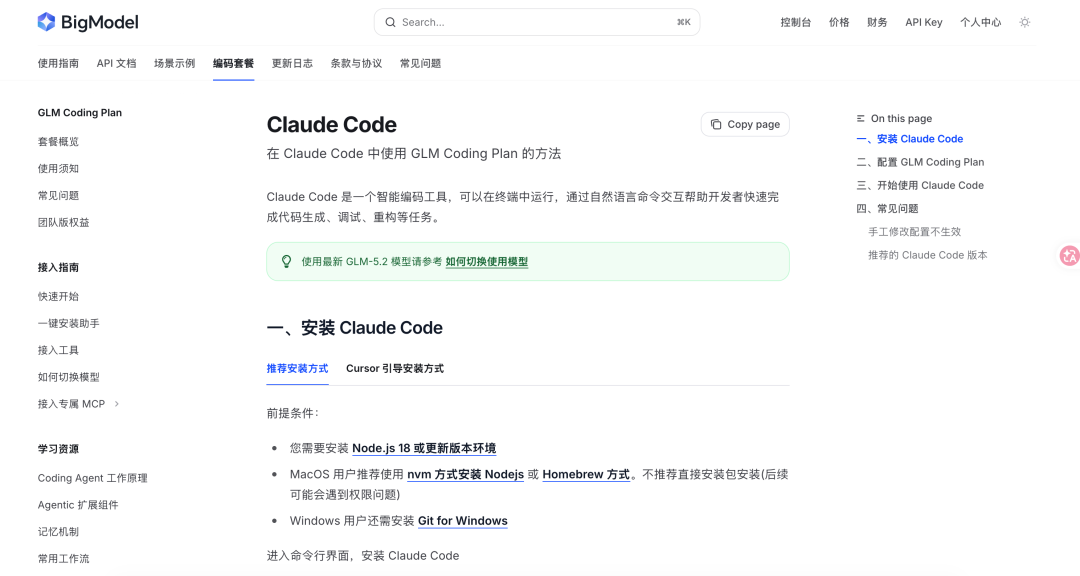Screen dimensions: 1080x576
Task: Click the On this page list icon
Action: pyautogui.click(x=860, y=119)
